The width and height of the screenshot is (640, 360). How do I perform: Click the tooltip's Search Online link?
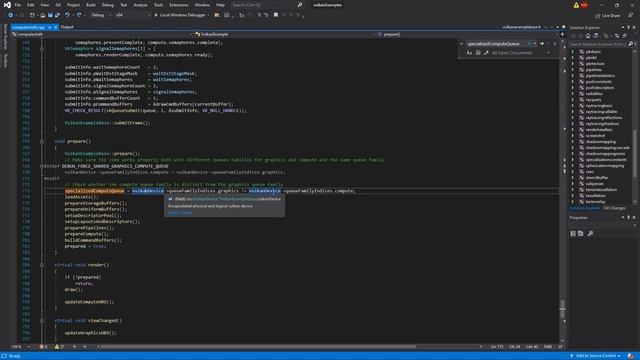coord(180,213)
